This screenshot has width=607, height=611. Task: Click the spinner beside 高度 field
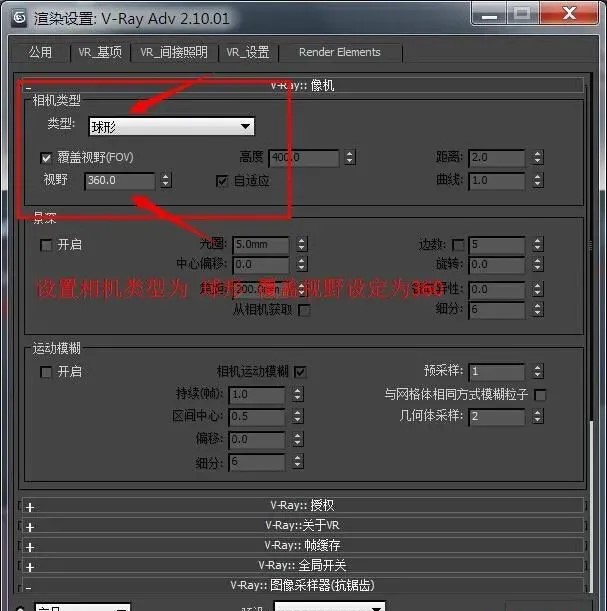349,158
